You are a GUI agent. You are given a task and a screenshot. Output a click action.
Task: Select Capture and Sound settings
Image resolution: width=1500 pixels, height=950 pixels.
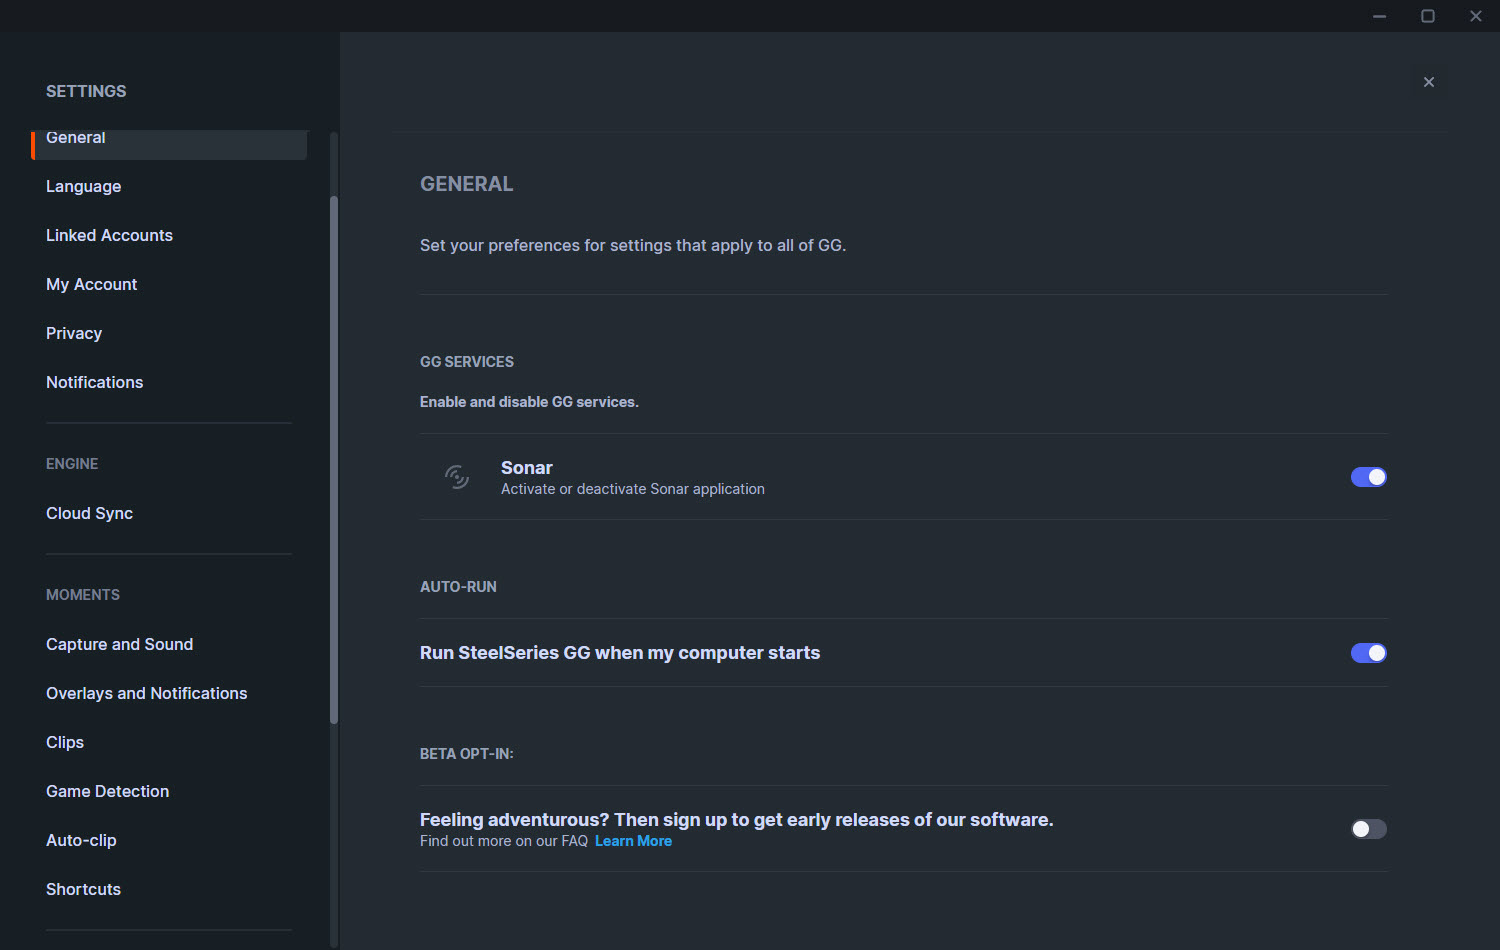119,644
